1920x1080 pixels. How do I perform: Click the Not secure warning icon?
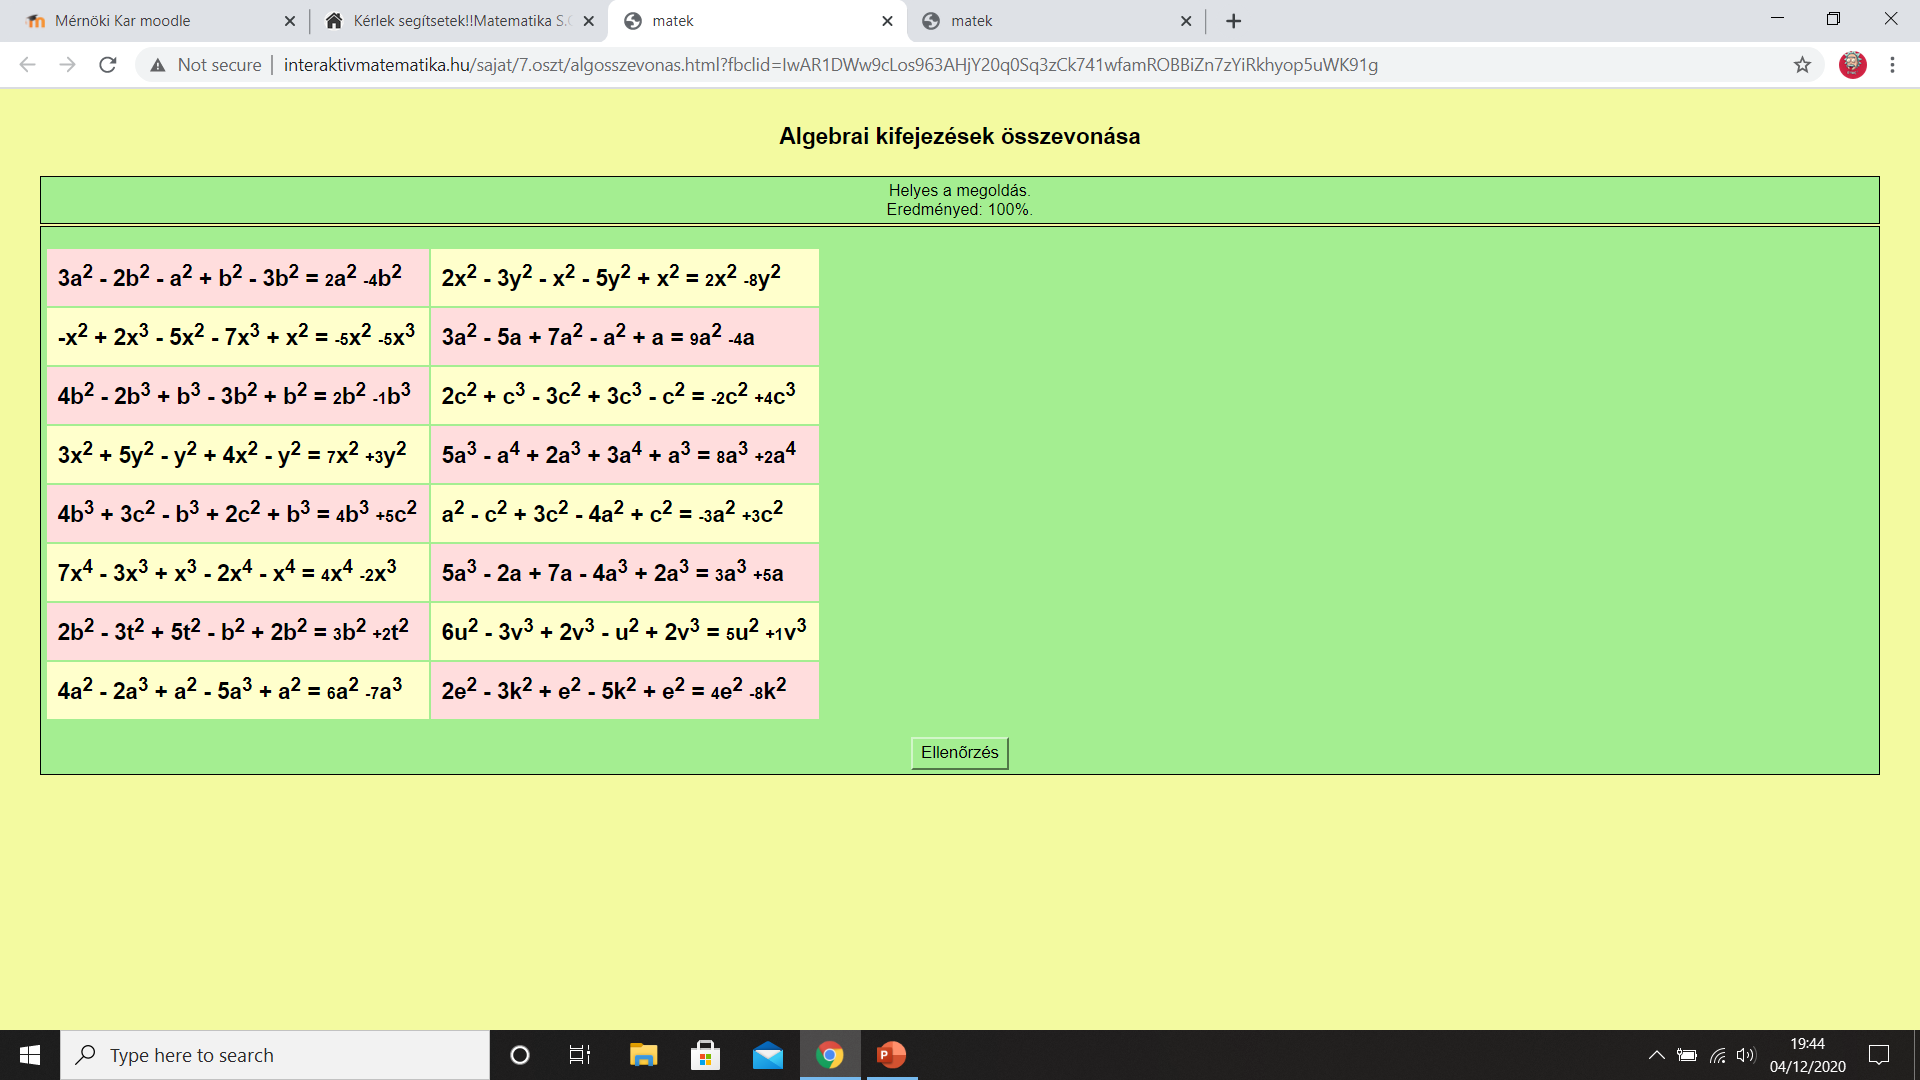(157, 65)
